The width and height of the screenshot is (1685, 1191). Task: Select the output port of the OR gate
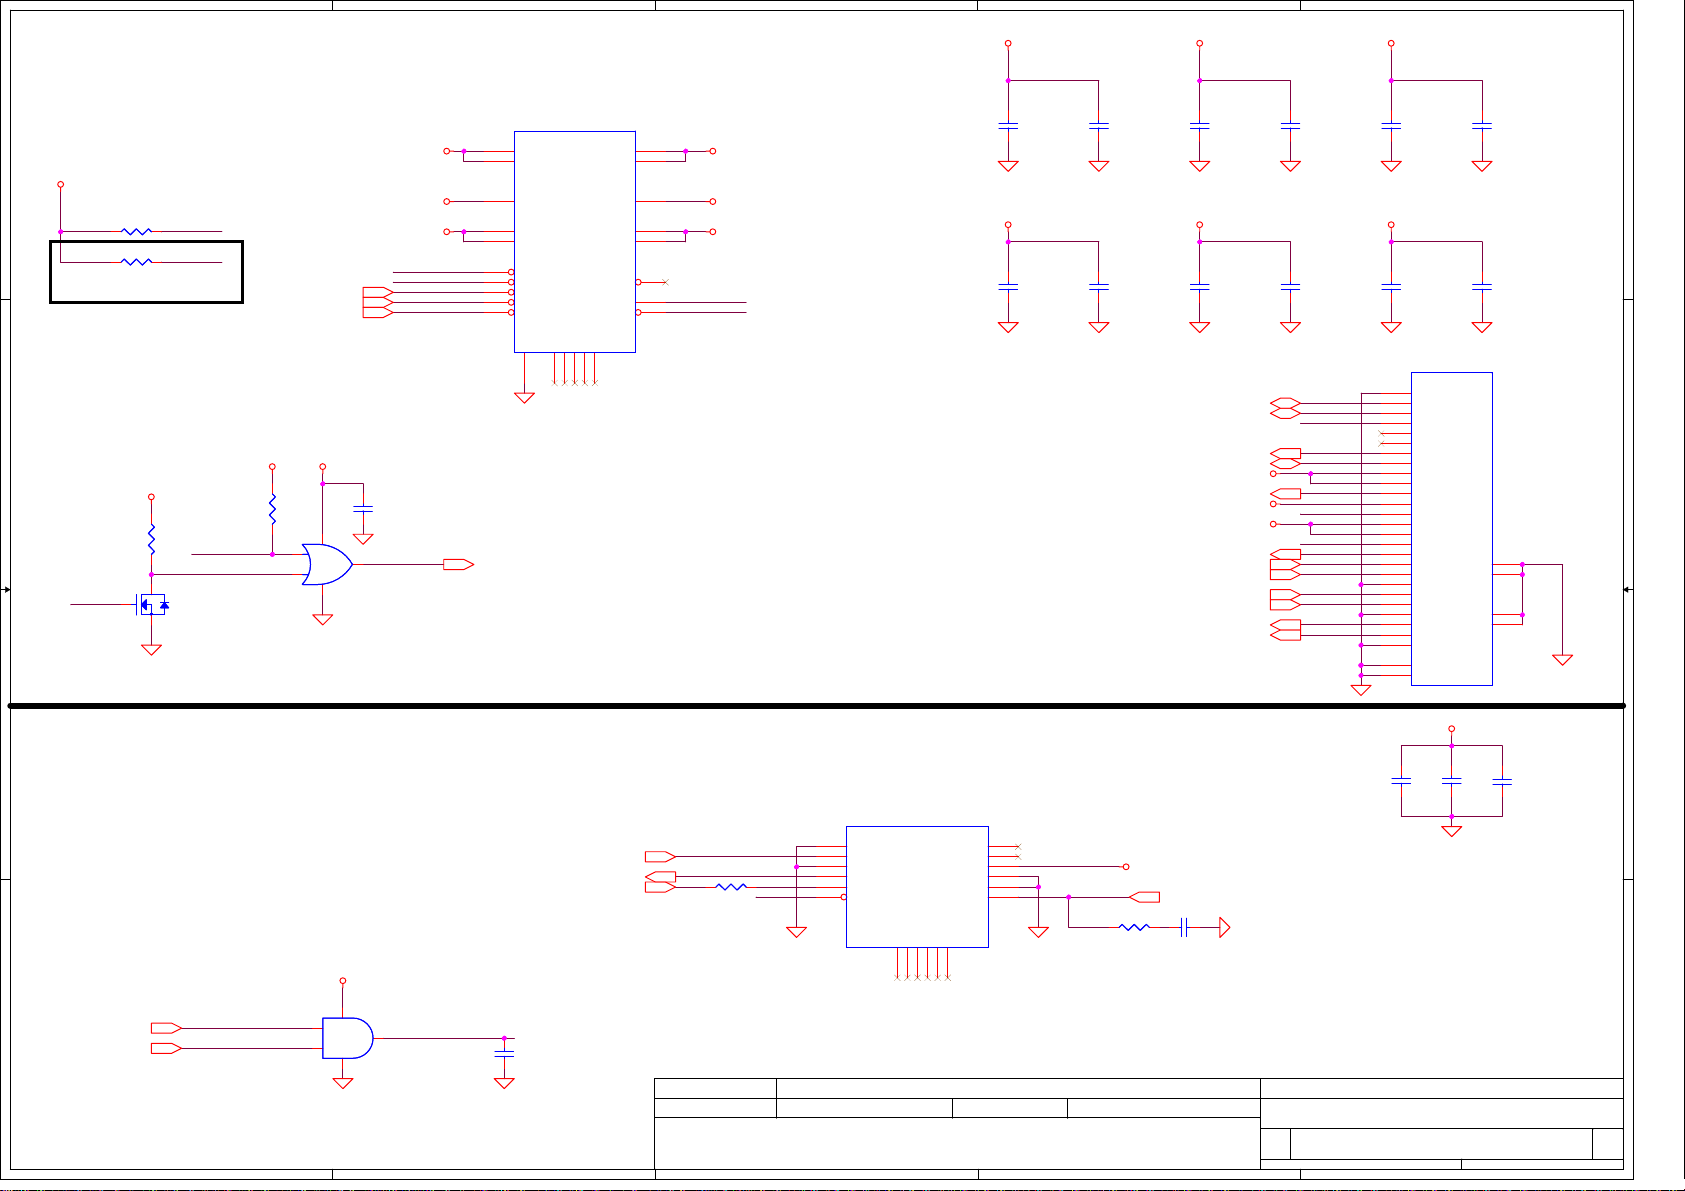459,565
